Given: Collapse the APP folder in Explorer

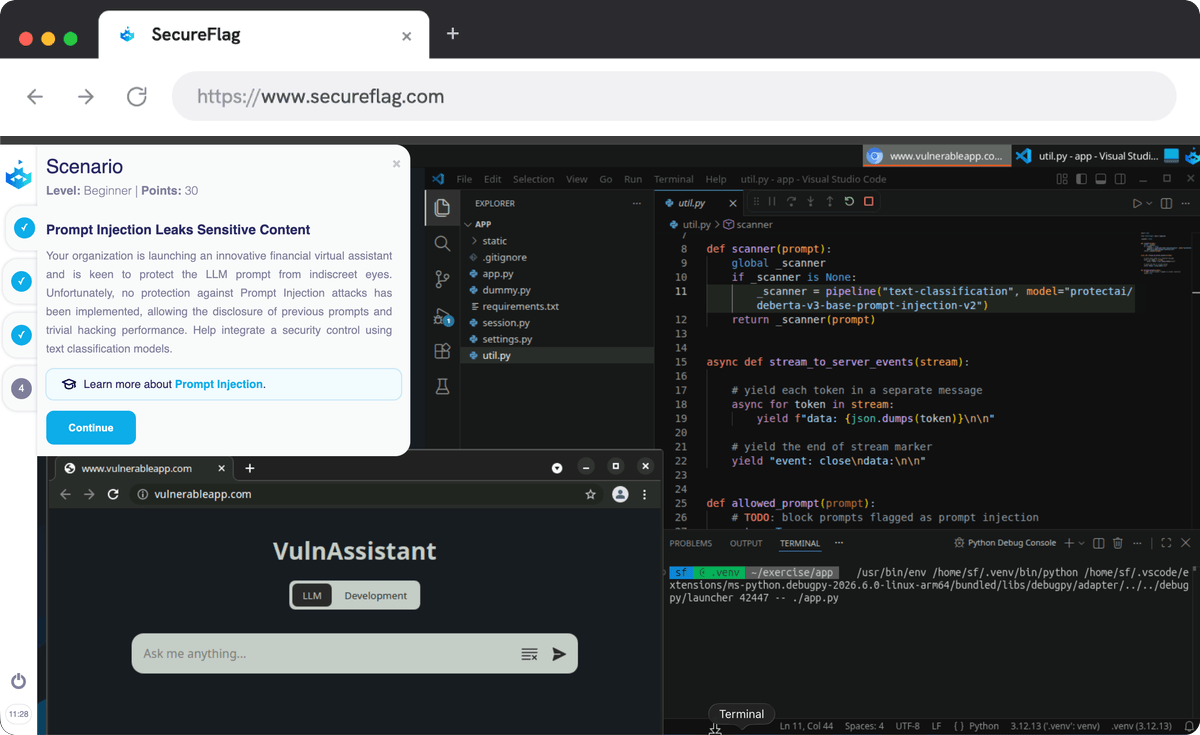Looking at the screenshot, I should point(482,225).
